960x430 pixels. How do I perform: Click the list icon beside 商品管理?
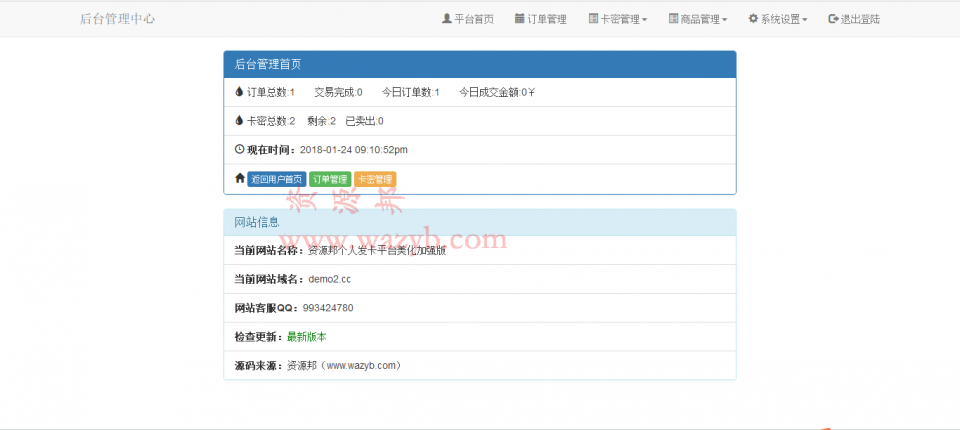(x=673, y=18)
